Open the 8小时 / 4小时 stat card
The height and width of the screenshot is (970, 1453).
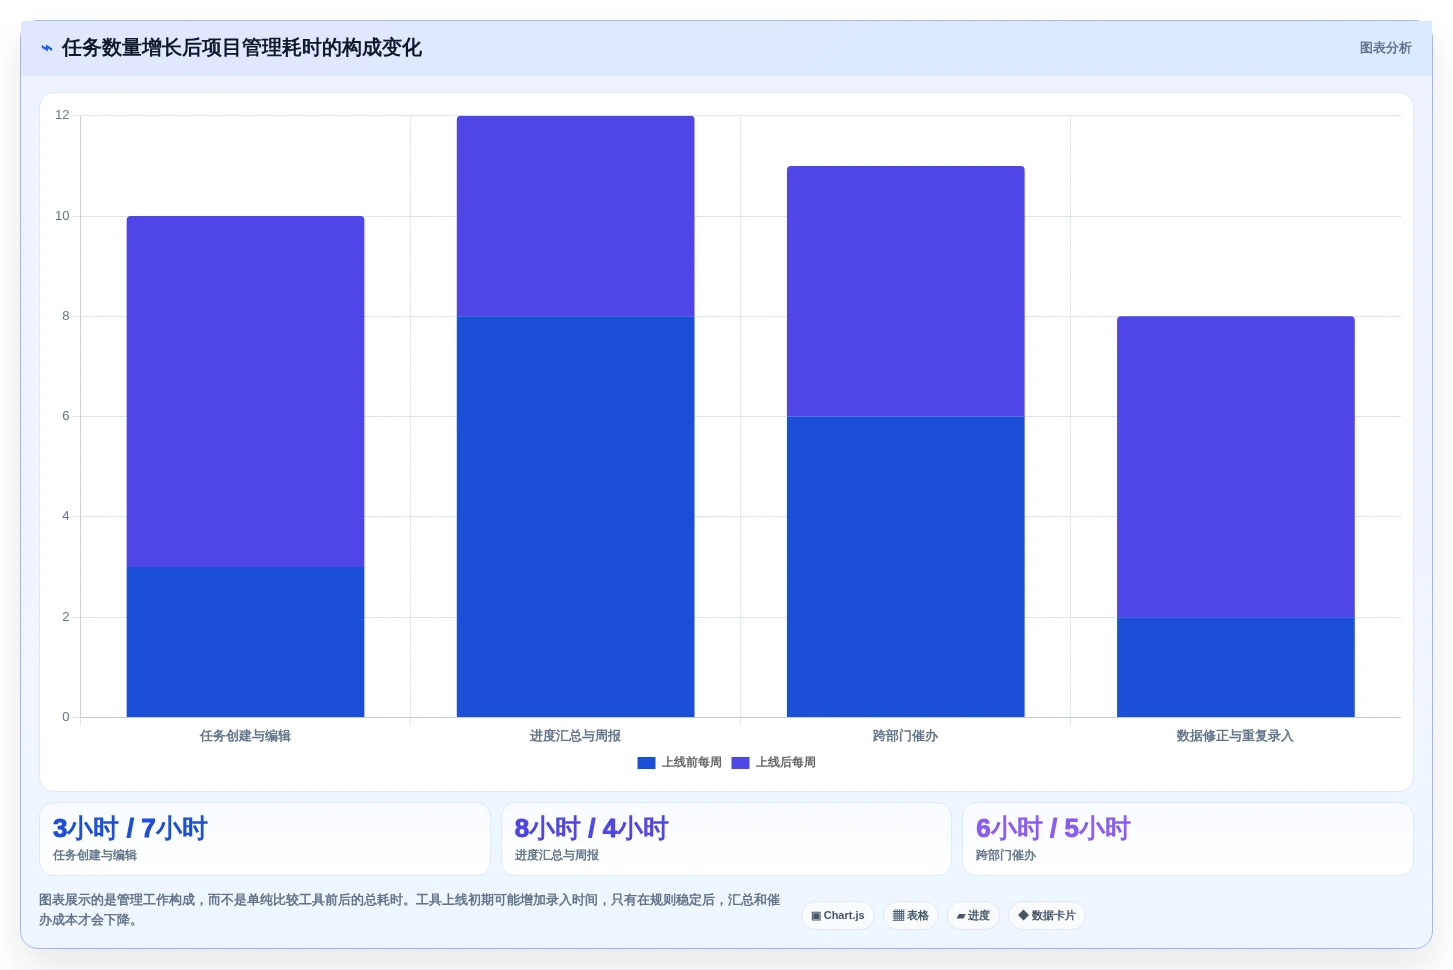[x=726, y=839]
